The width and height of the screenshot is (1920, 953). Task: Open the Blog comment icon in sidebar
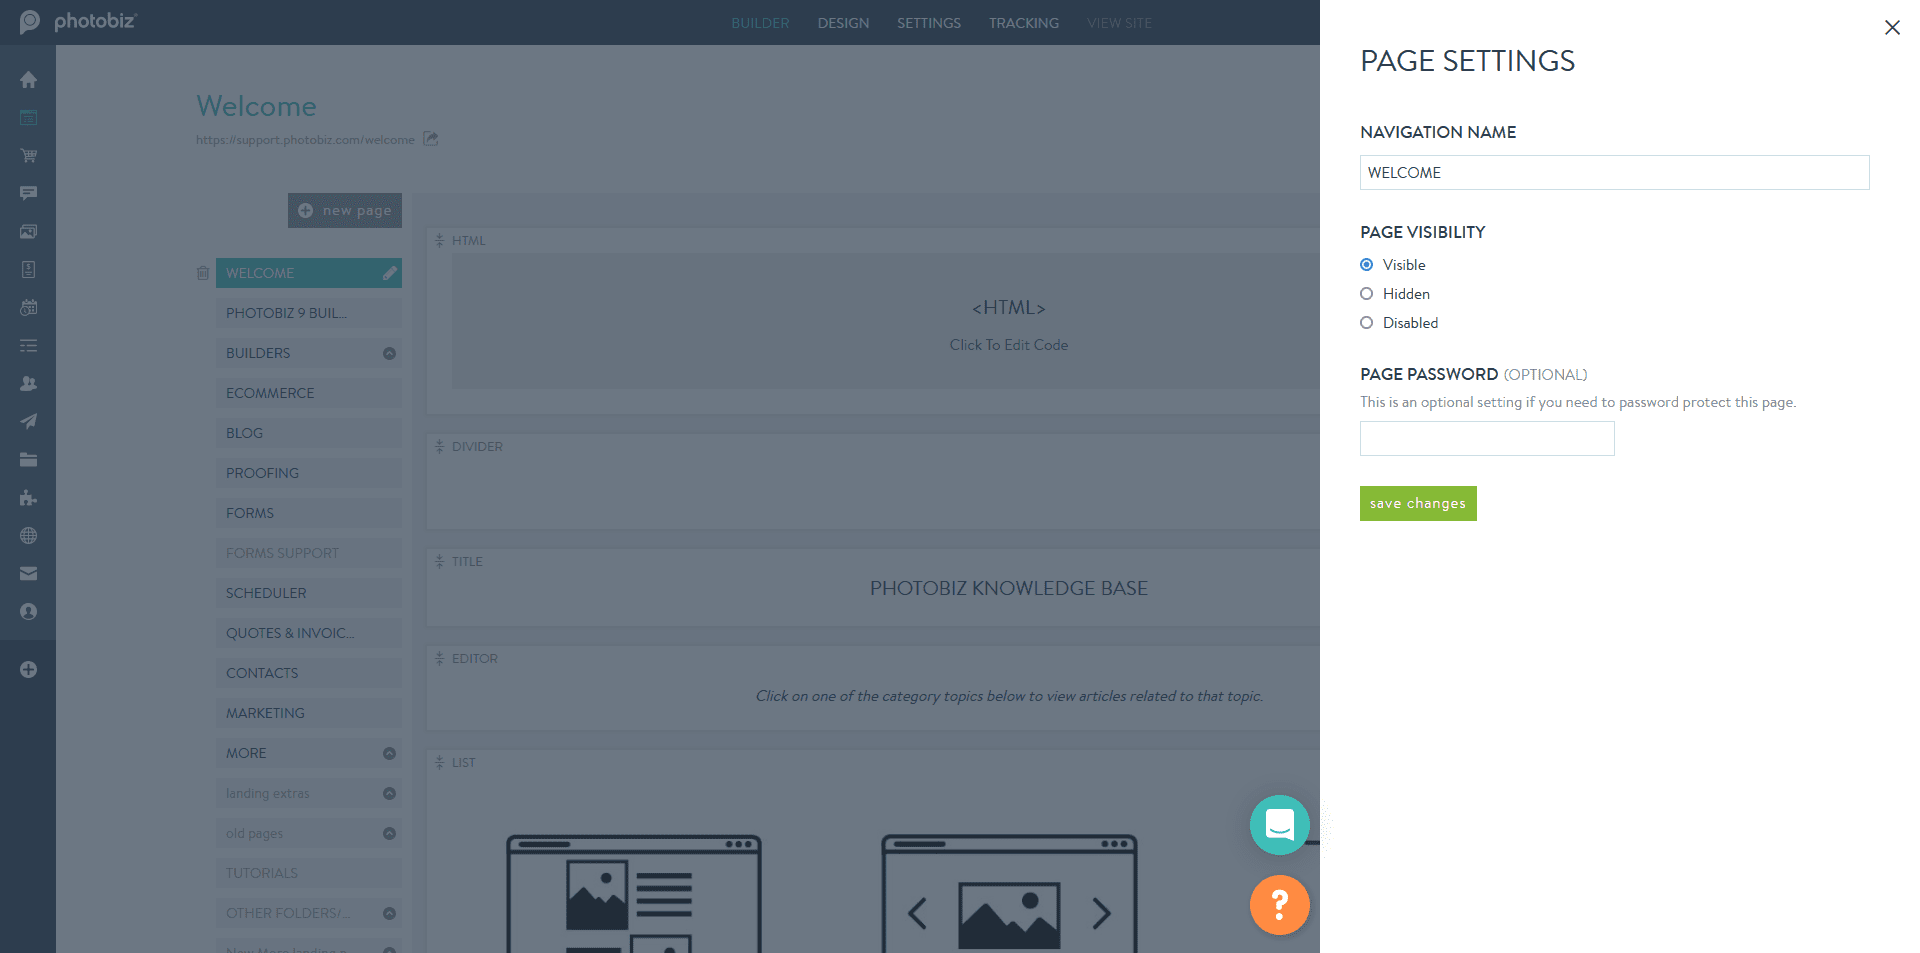[28, 193]
